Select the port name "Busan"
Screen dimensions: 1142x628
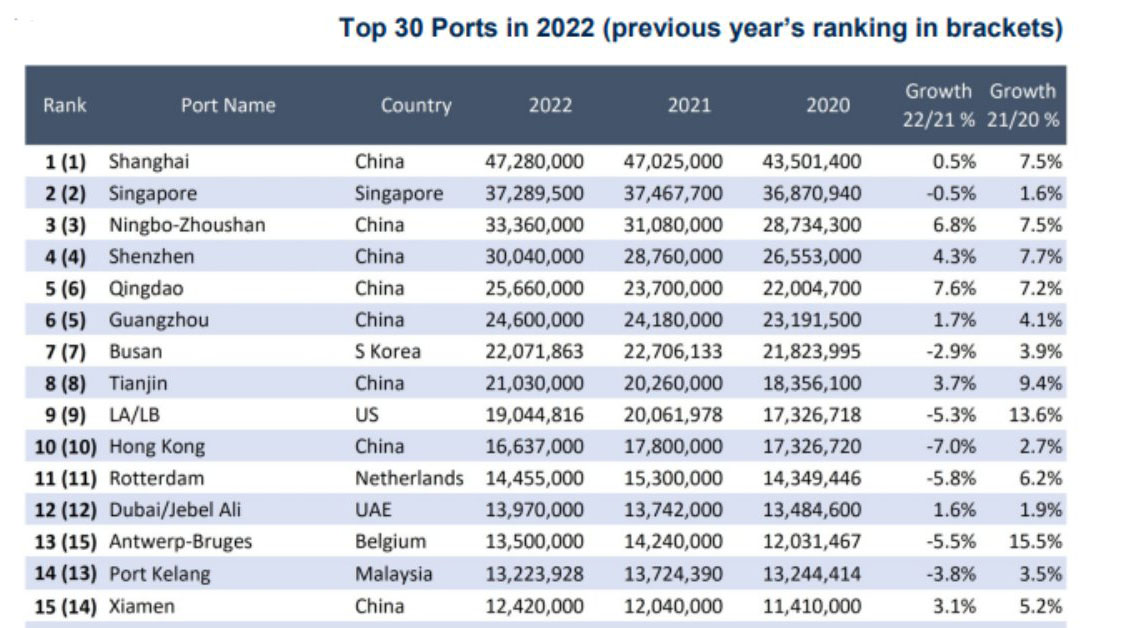click(x=135, y=352)
